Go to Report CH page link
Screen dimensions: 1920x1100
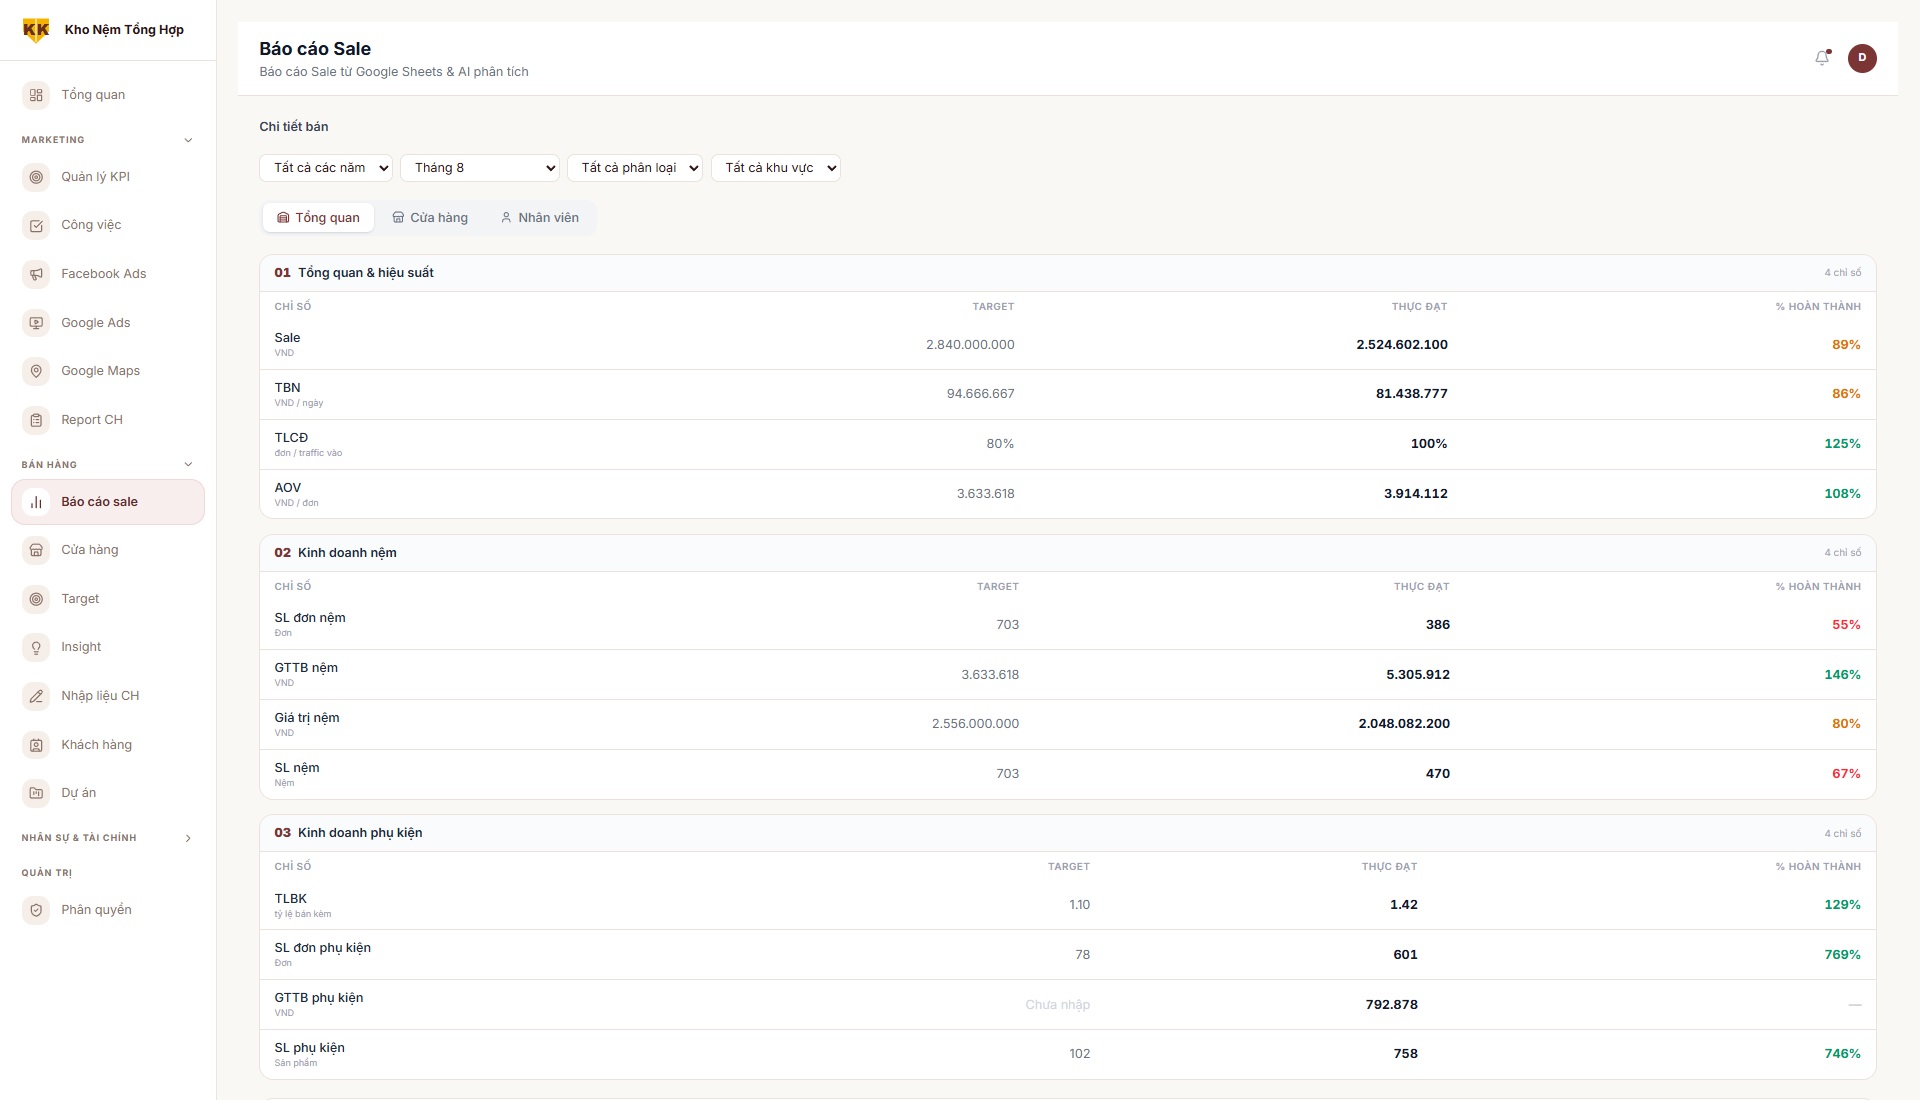pyautogui.click(x=108, y=420)
